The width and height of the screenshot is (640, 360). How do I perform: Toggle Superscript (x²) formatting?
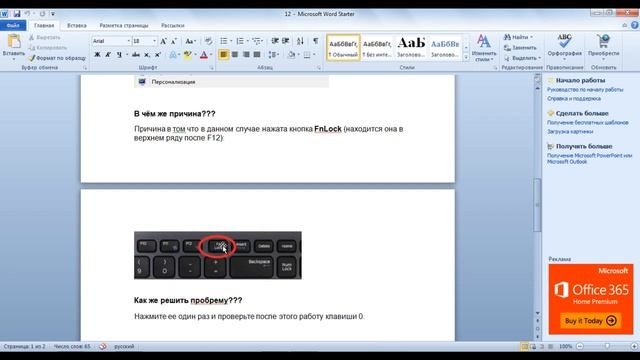(158, 55)
